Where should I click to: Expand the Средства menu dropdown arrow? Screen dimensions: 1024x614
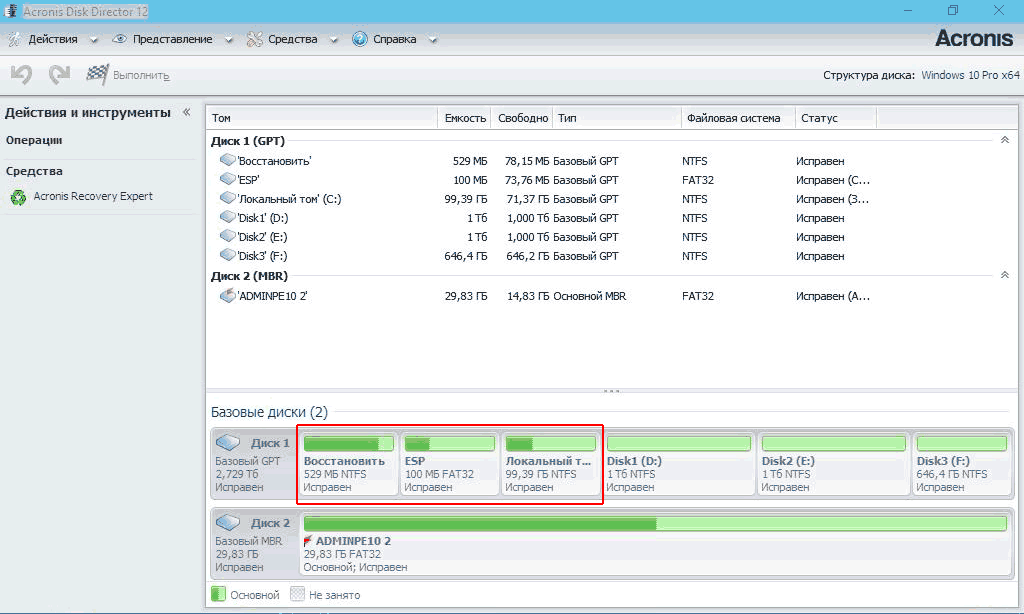click(334, 40)
